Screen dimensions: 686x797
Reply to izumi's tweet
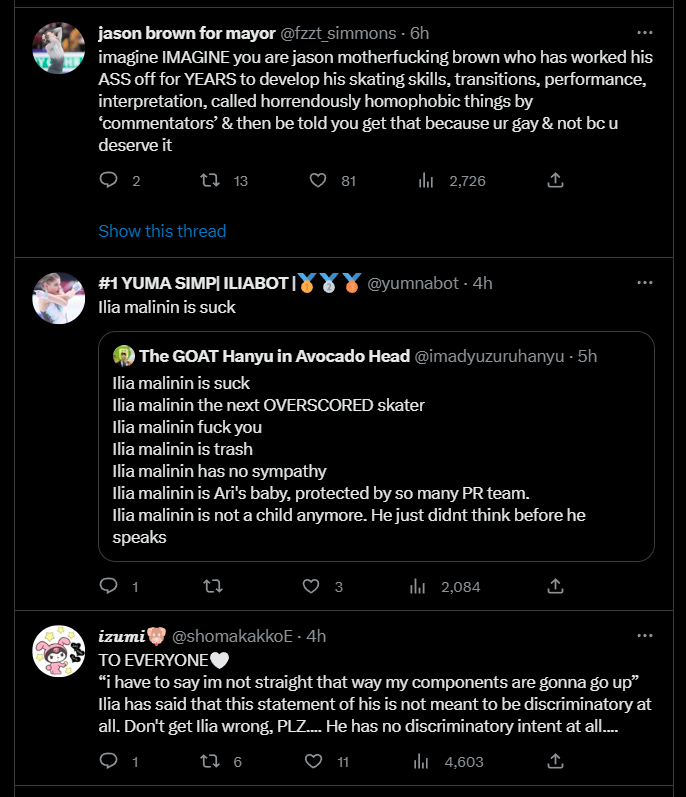click(109, 762)
